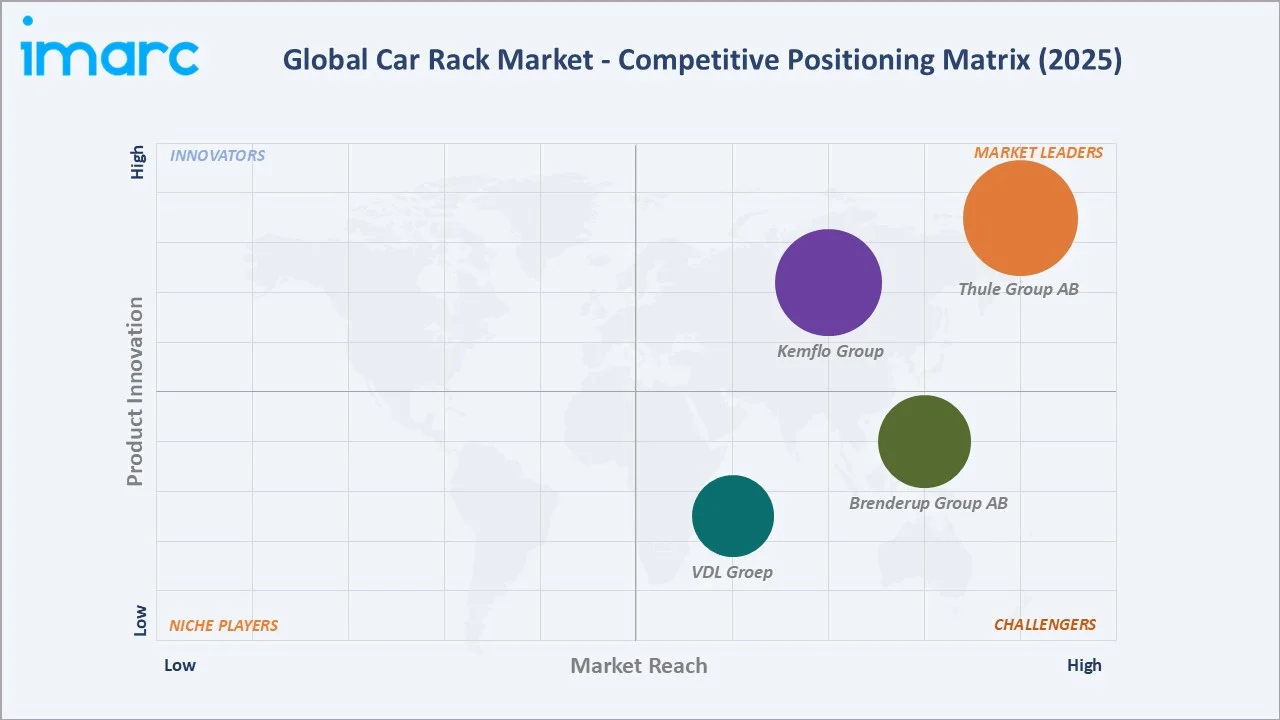This screenshot has width=1280, height=720.
Task: Select the teal VDL Groep bubble
Action: pos(733,516)
